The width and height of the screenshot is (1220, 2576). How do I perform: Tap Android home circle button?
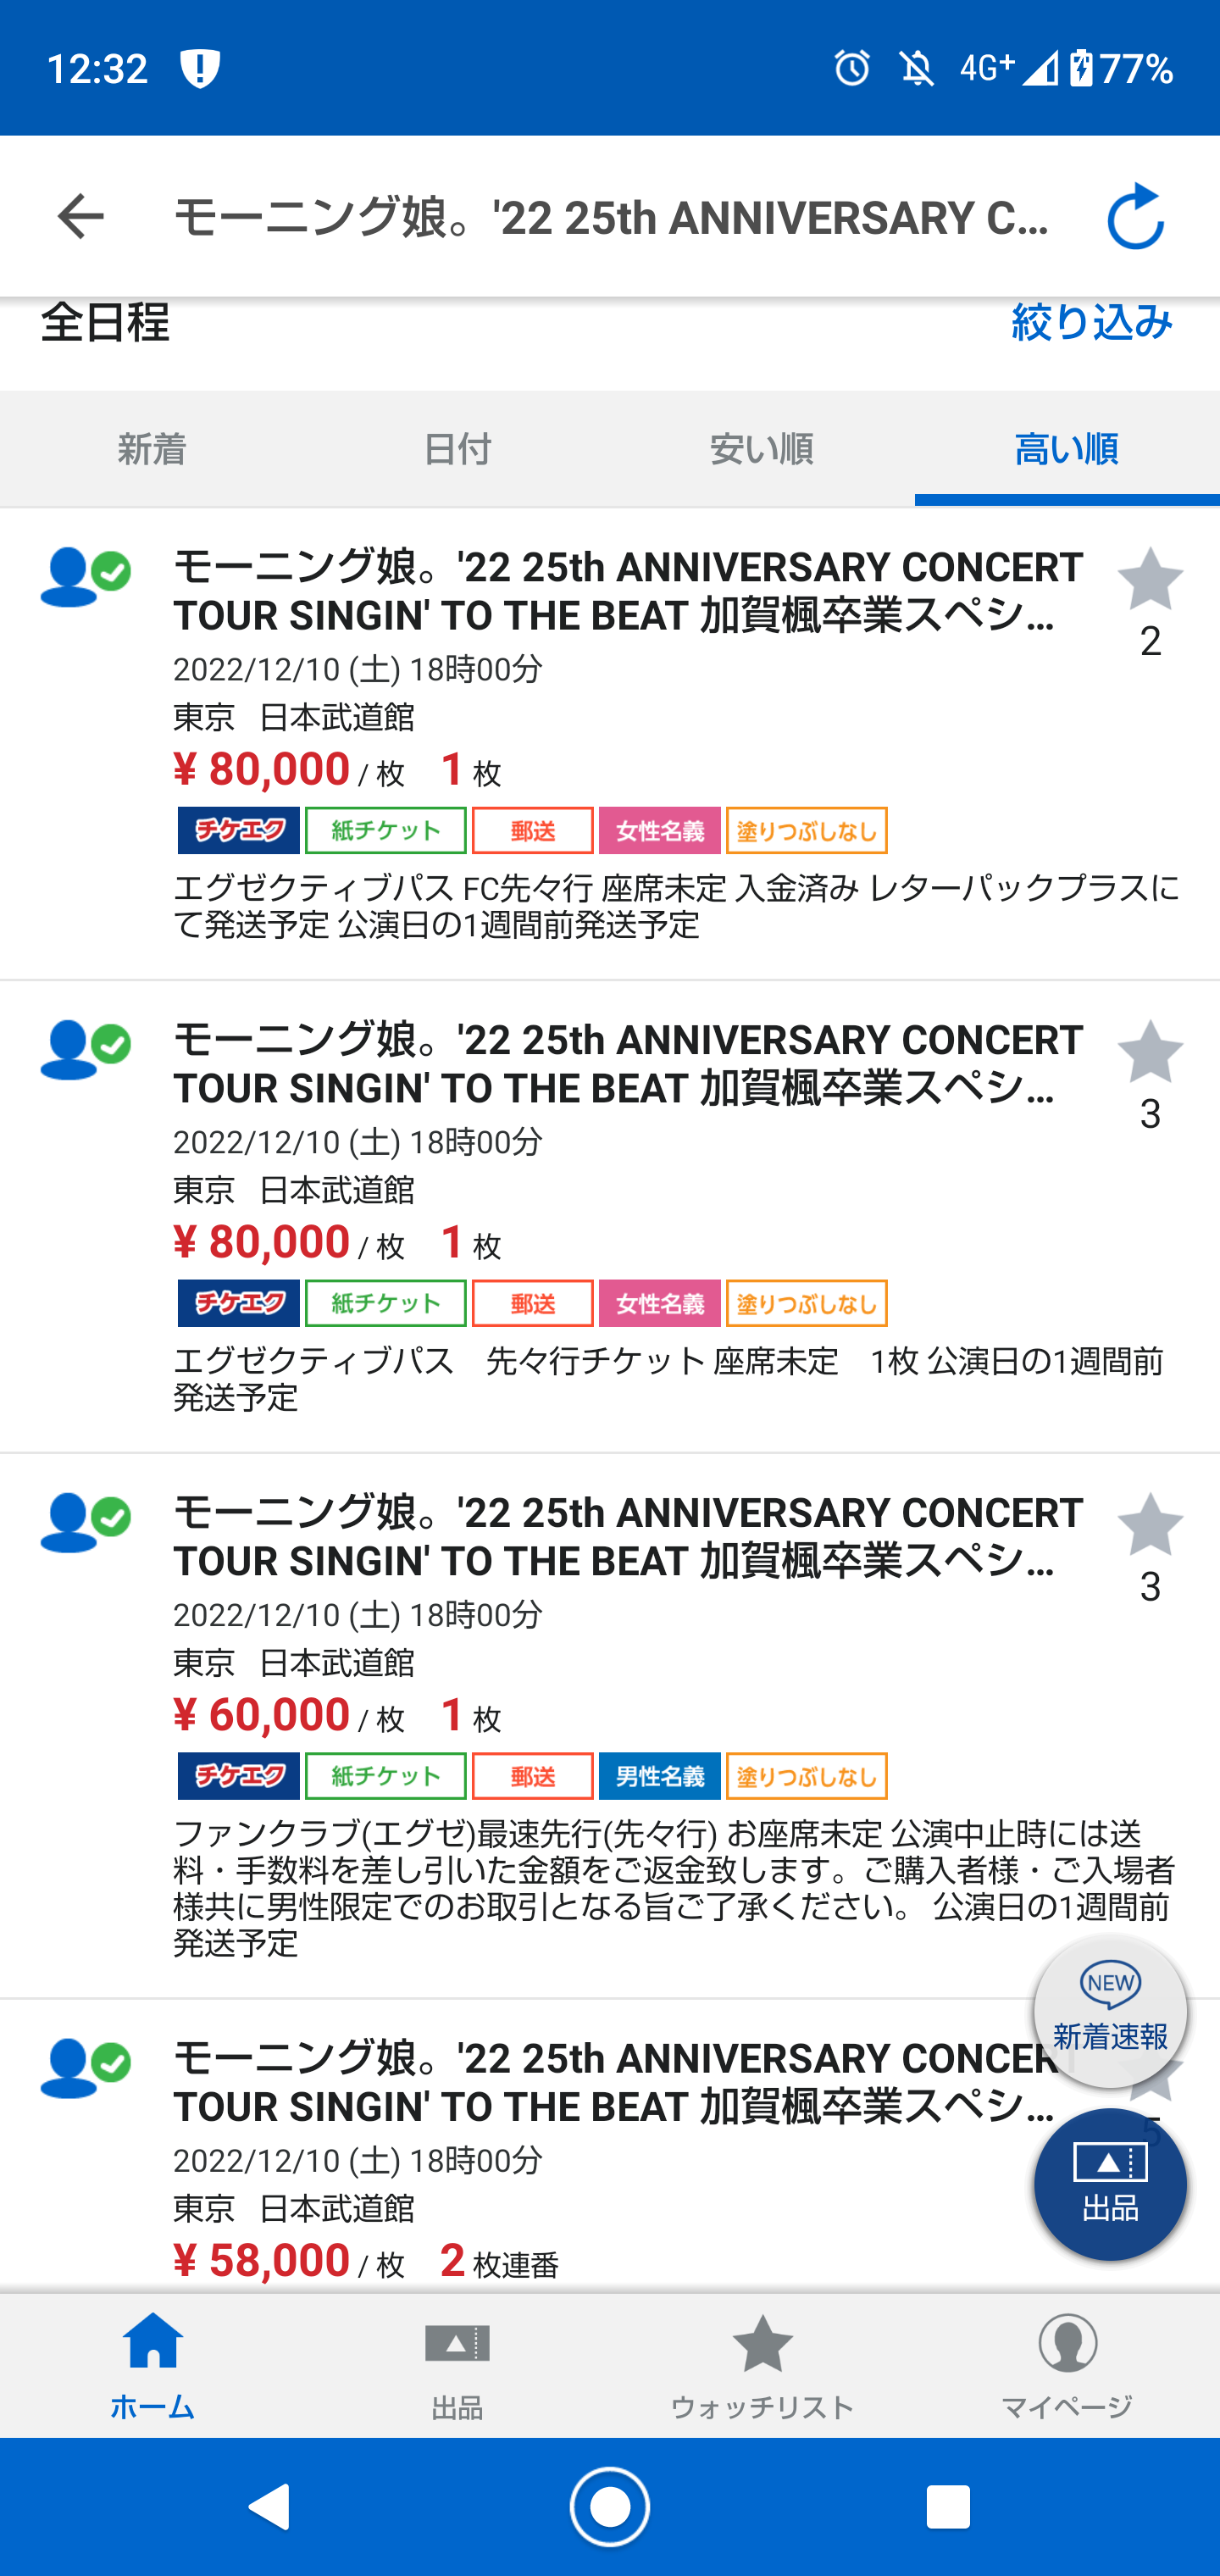[x=610, y=2507]
